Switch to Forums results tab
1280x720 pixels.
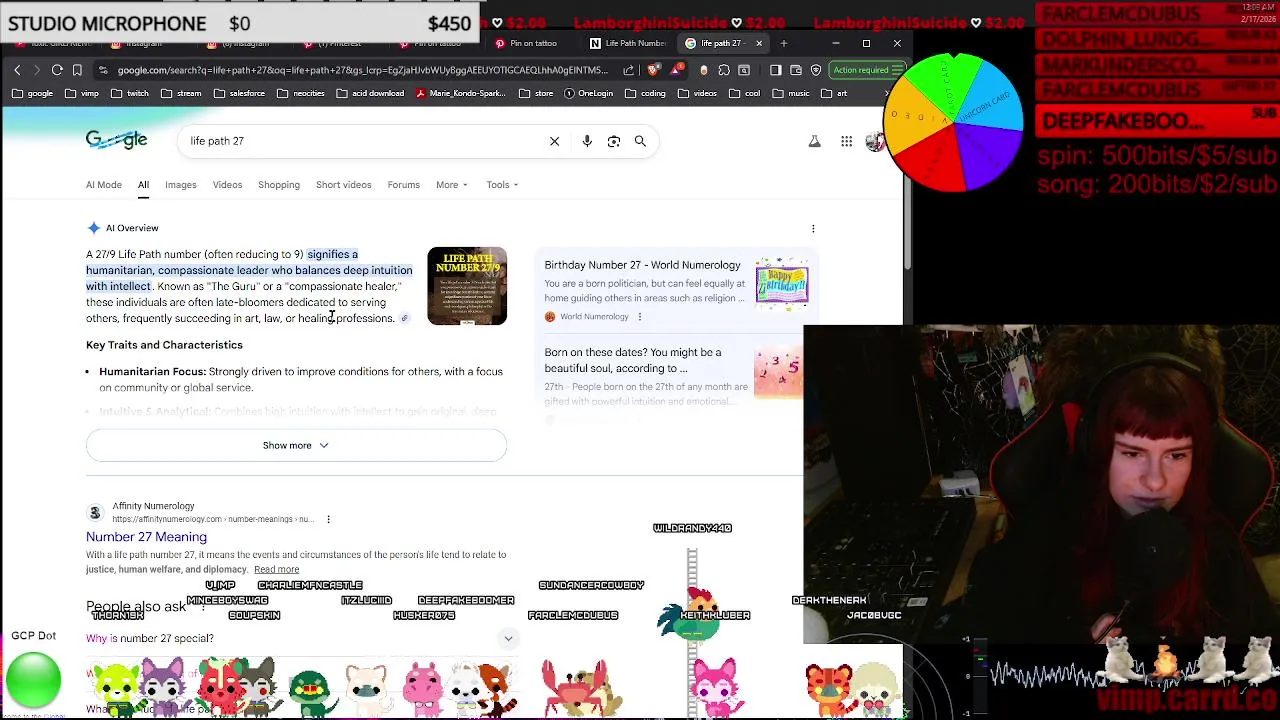404,185
